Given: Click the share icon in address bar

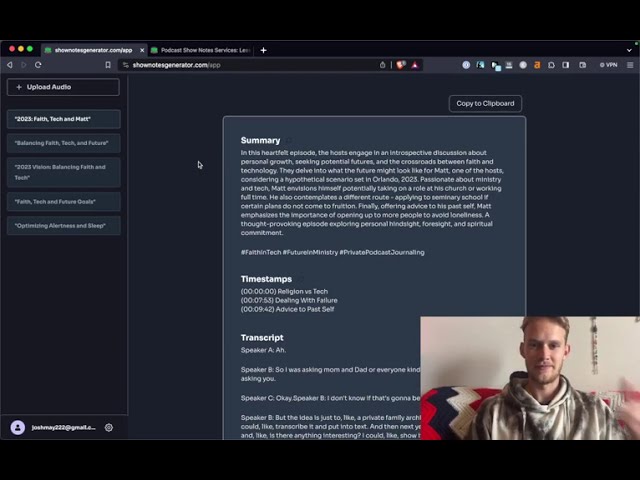Looking at the screenshot, I should (382, 65).
